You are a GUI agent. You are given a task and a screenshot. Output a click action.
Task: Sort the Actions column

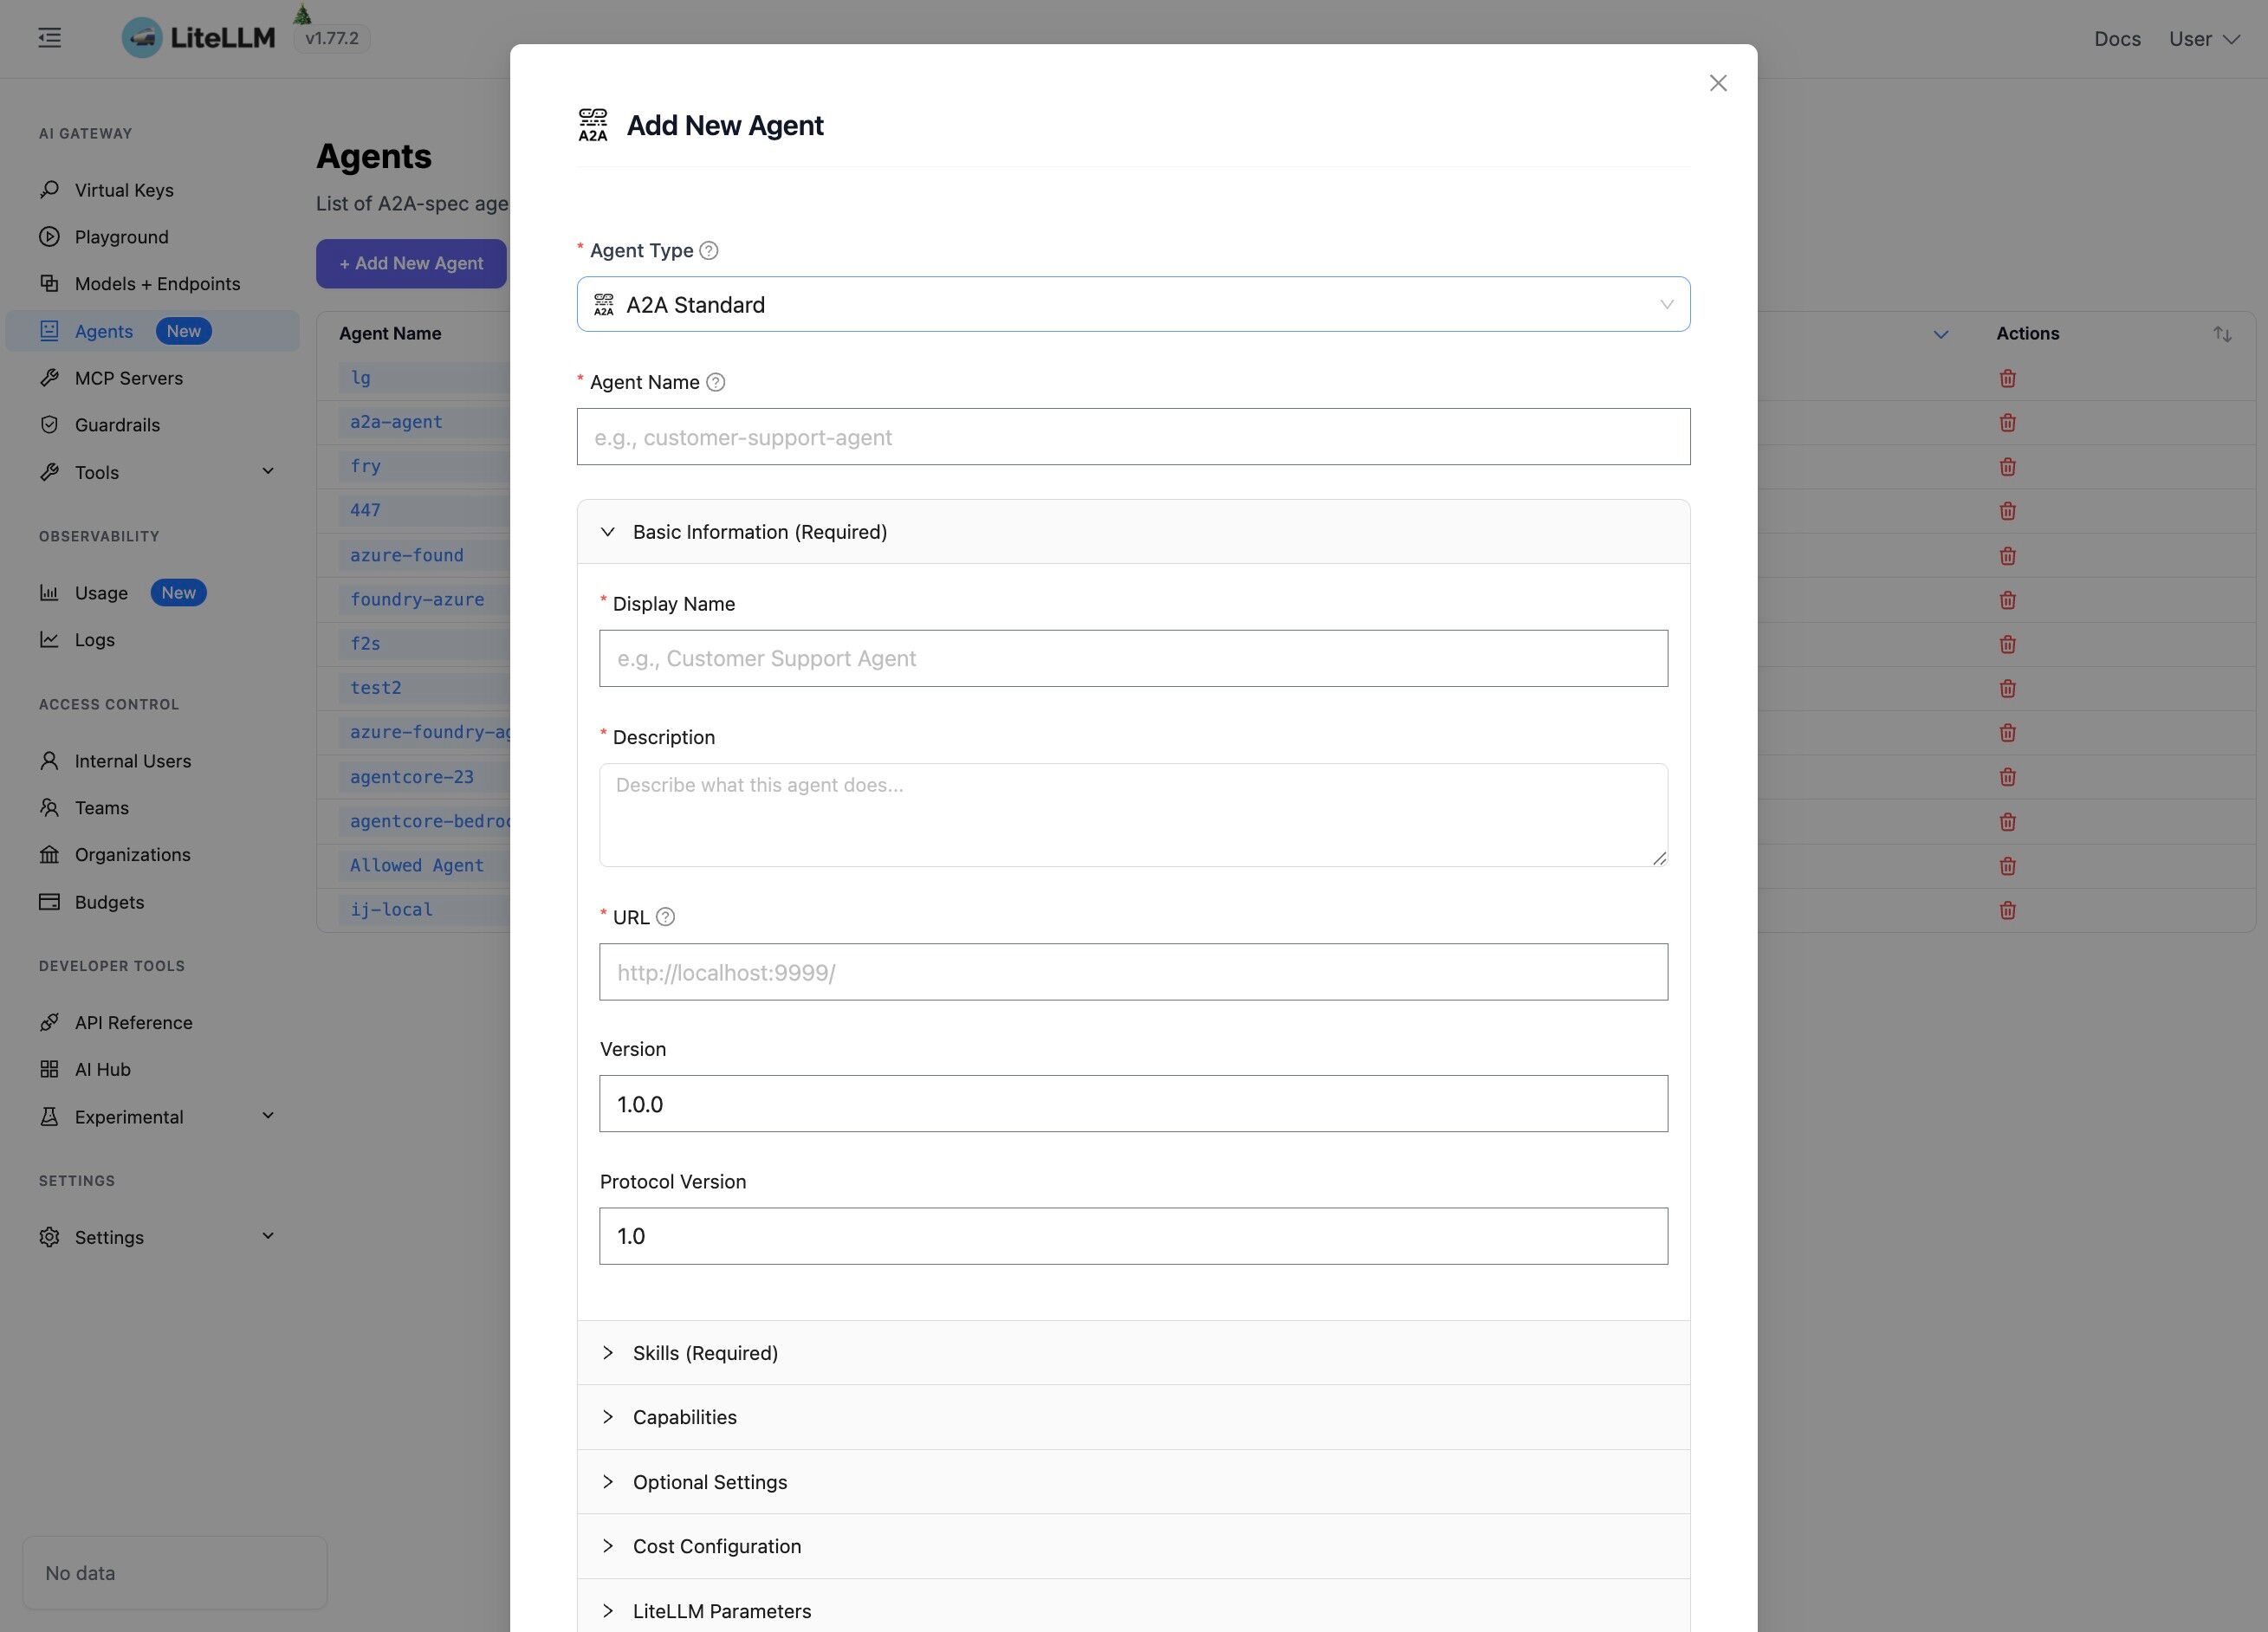click(x=2222, y=333)
